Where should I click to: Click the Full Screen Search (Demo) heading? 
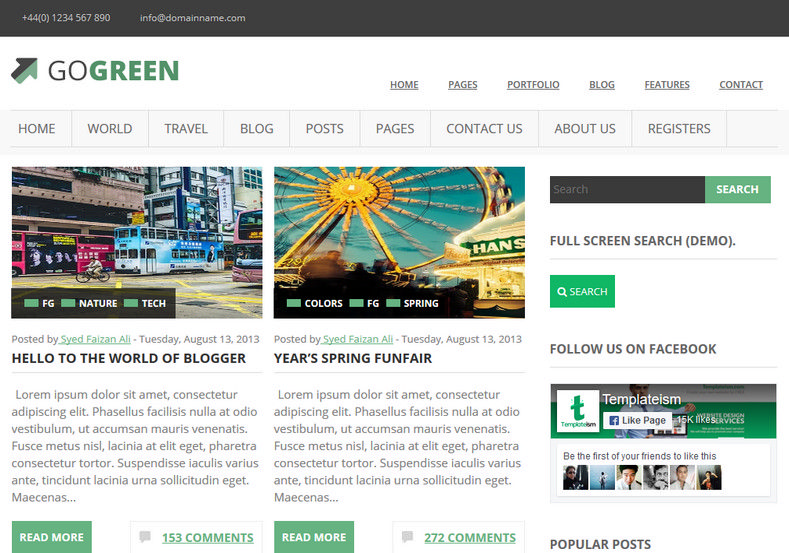tap(643, 241)
